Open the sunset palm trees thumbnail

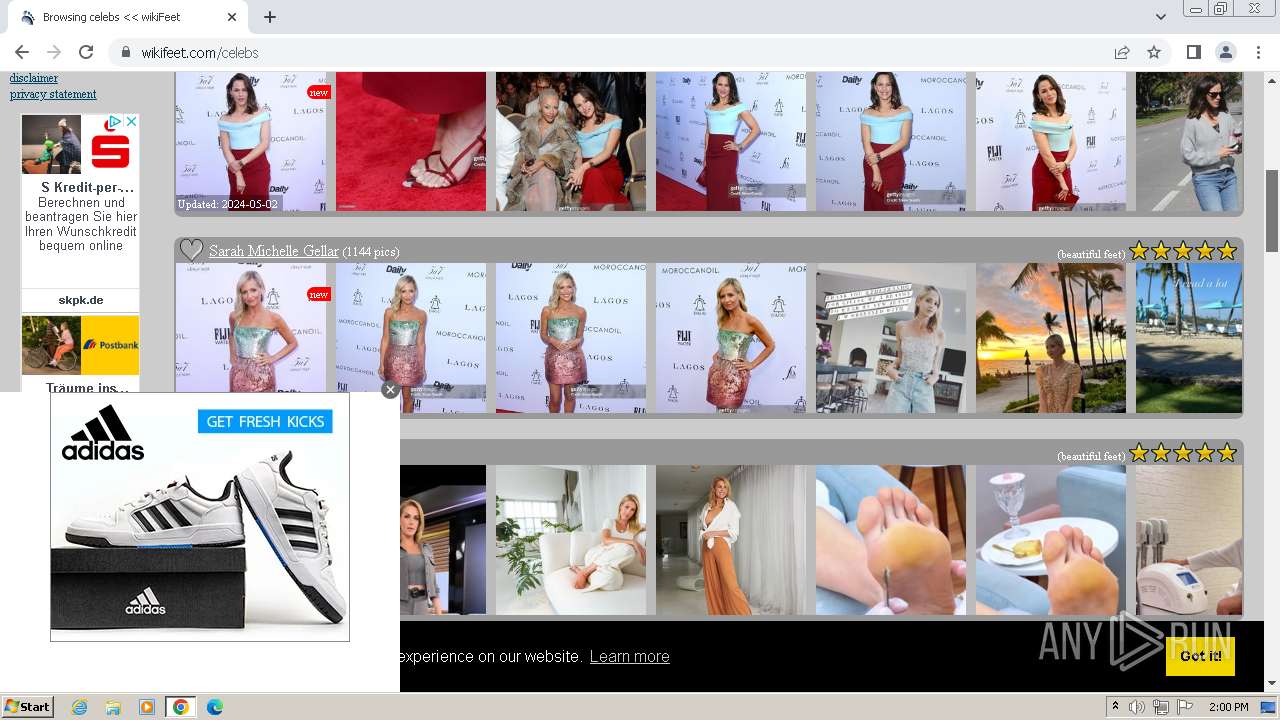[x=1051, y=338]
